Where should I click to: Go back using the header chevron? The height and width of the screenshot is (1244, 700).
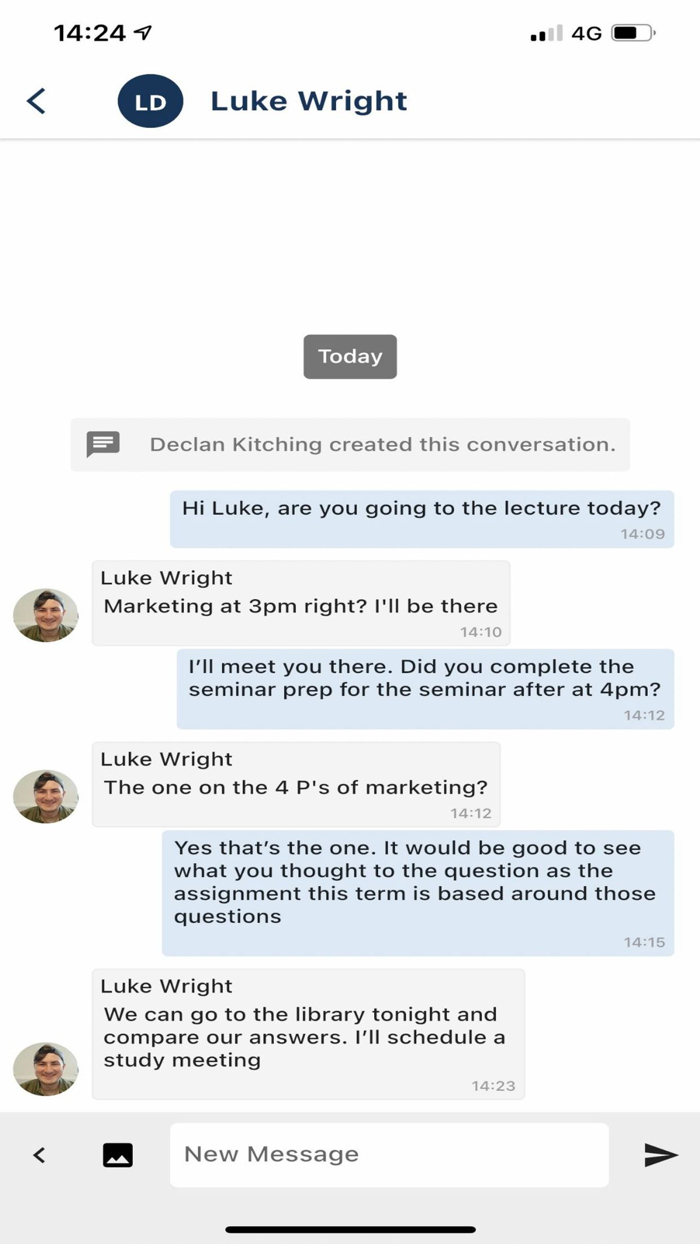point(36,100)
